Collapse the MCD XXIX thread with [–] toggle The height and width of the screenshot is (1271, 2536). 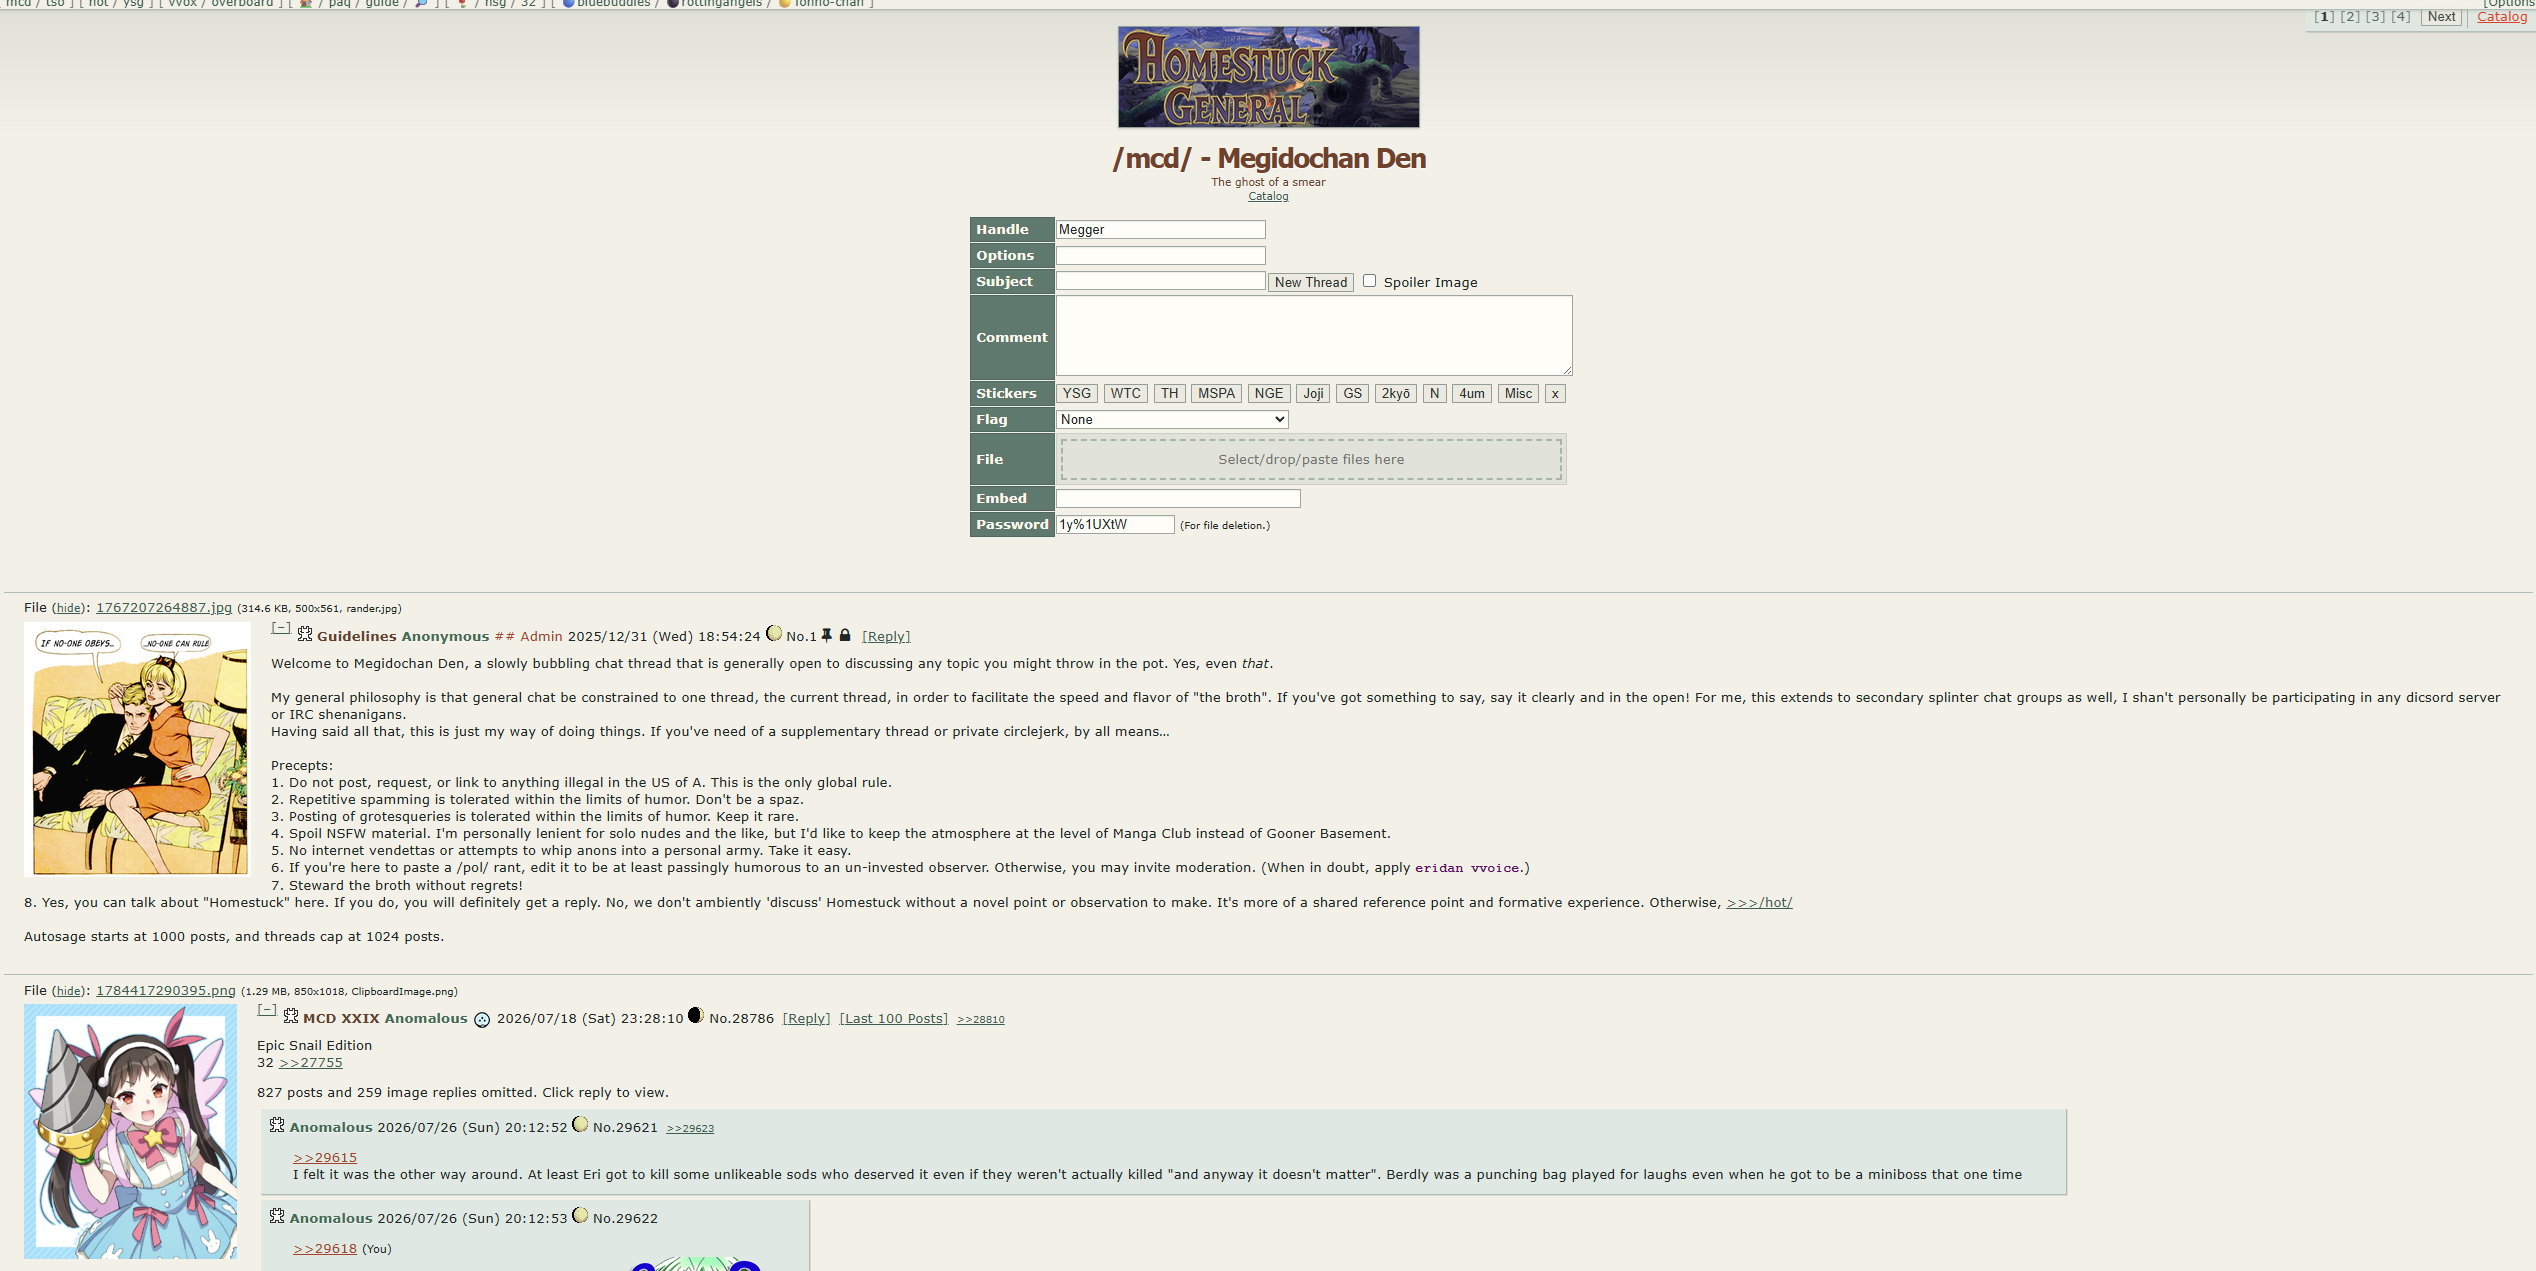click(x=267, y=1011)
